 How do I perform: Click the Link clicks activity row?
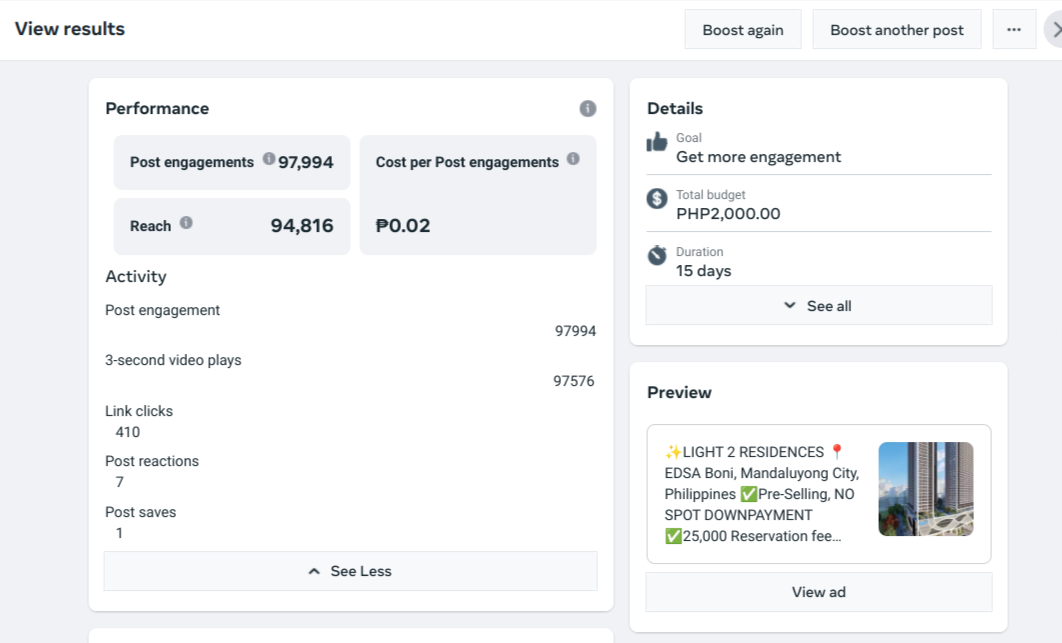(139, 421)
